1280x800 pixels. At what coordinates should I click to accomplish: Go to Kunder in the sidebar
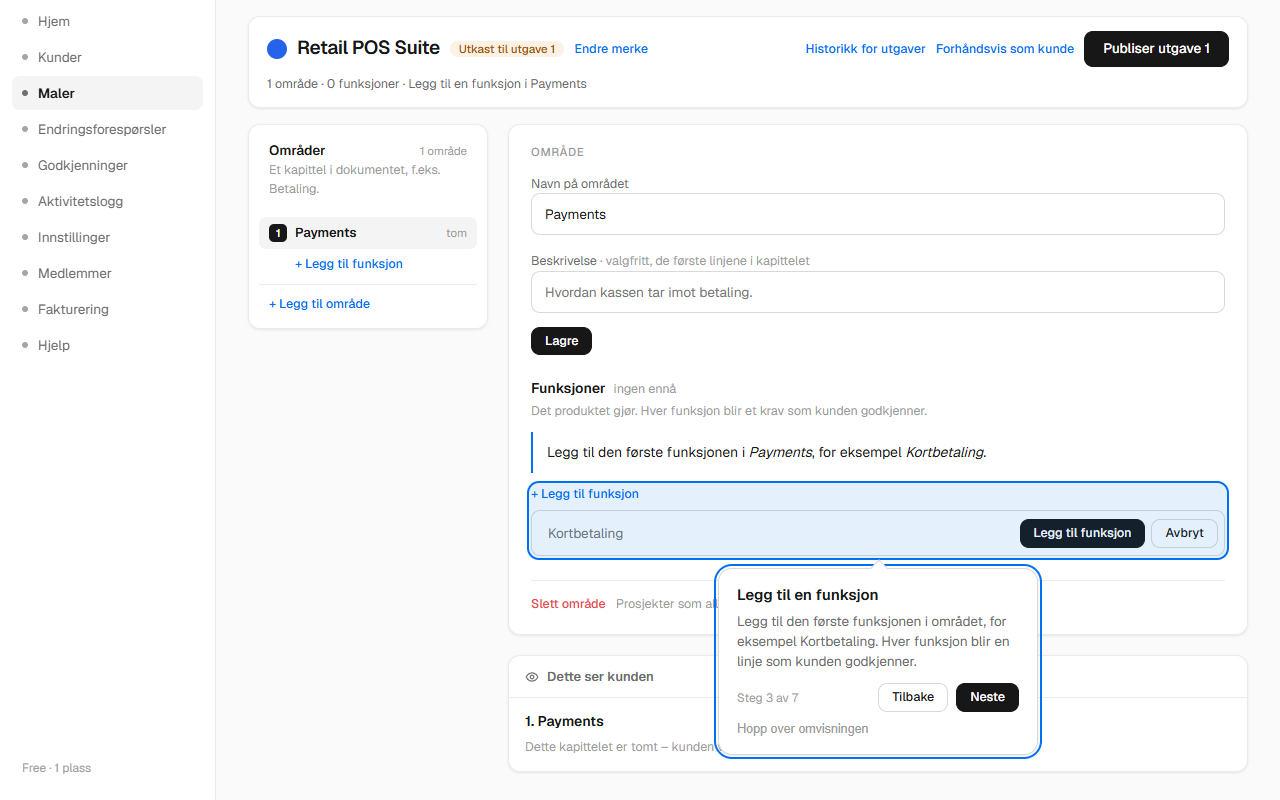tap(108, 57)
